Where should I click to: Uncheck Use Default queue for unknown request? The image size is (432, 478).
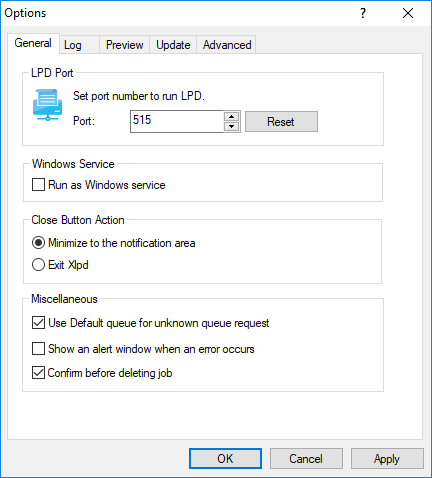38,323
